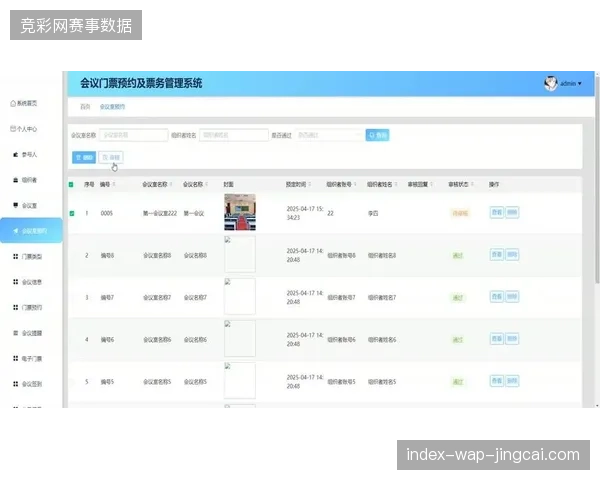Open 门票预约 in the sidebar
The width and height of the screenshot is (600, 480).
[28, 307]
